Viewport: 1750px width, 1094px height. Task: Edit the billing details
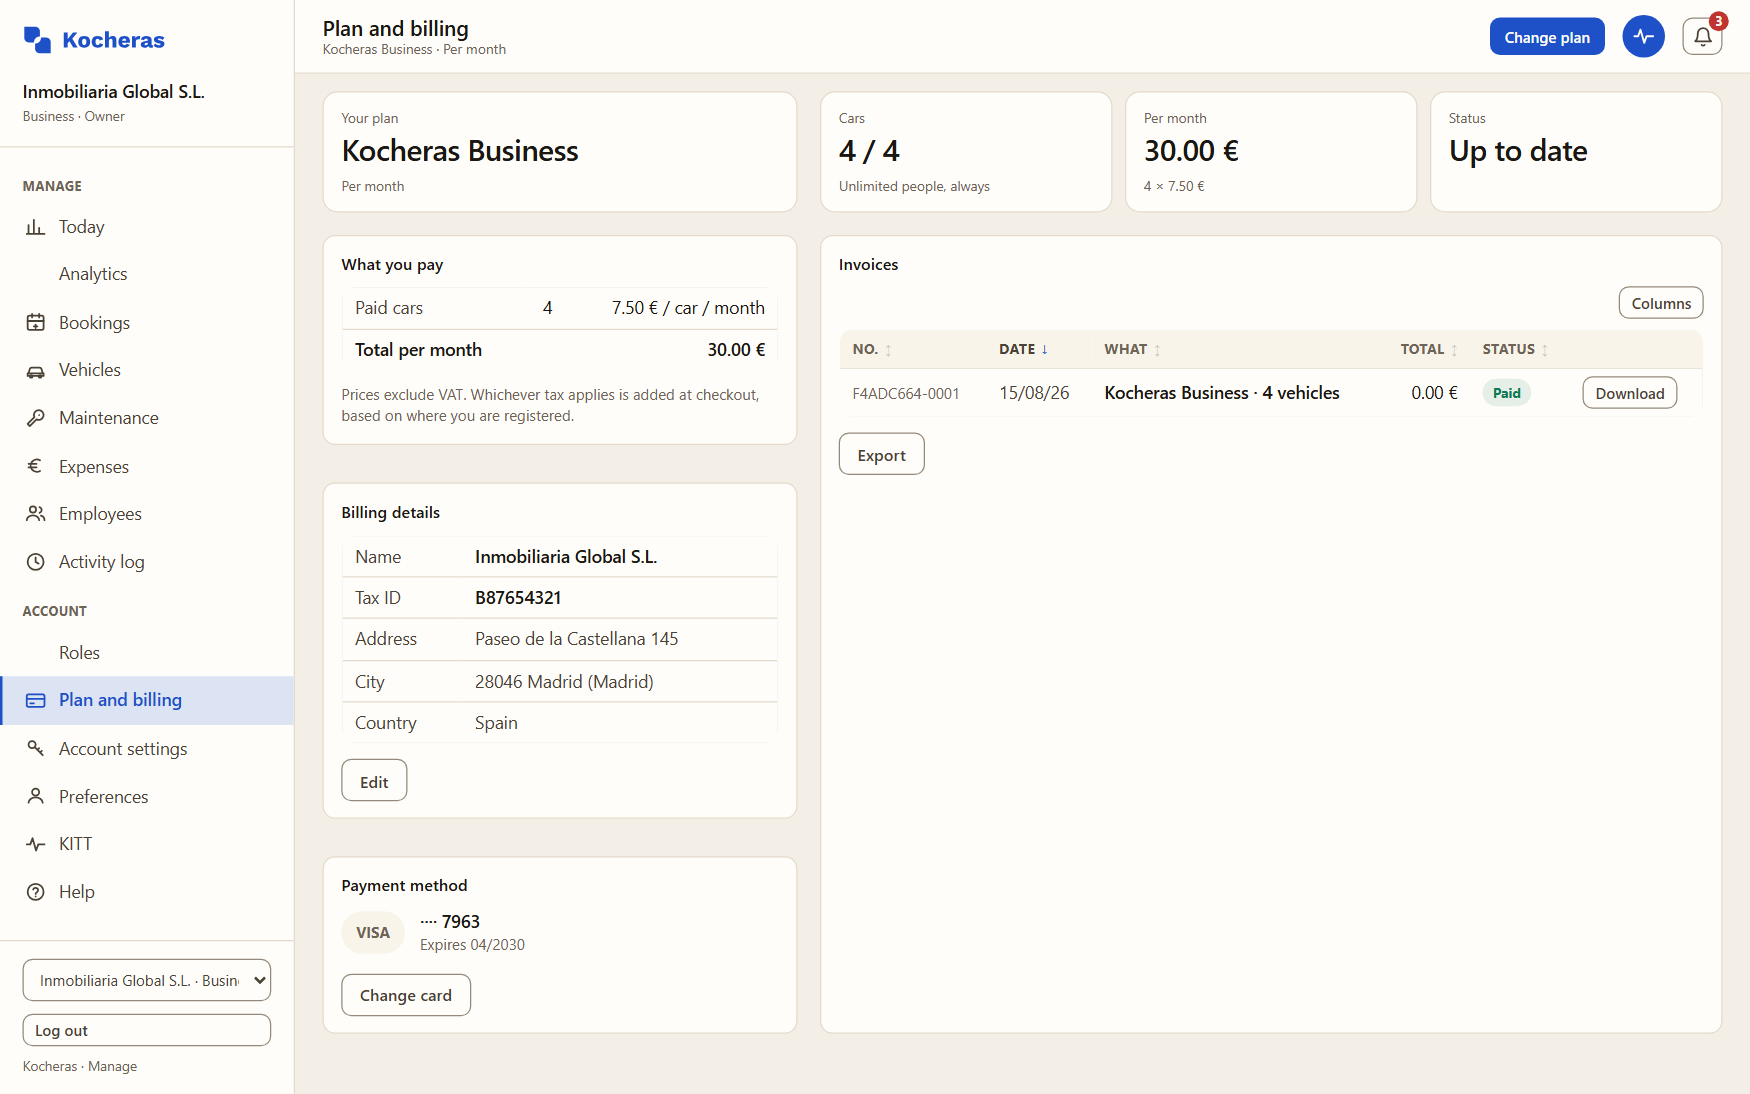point(374,781)
